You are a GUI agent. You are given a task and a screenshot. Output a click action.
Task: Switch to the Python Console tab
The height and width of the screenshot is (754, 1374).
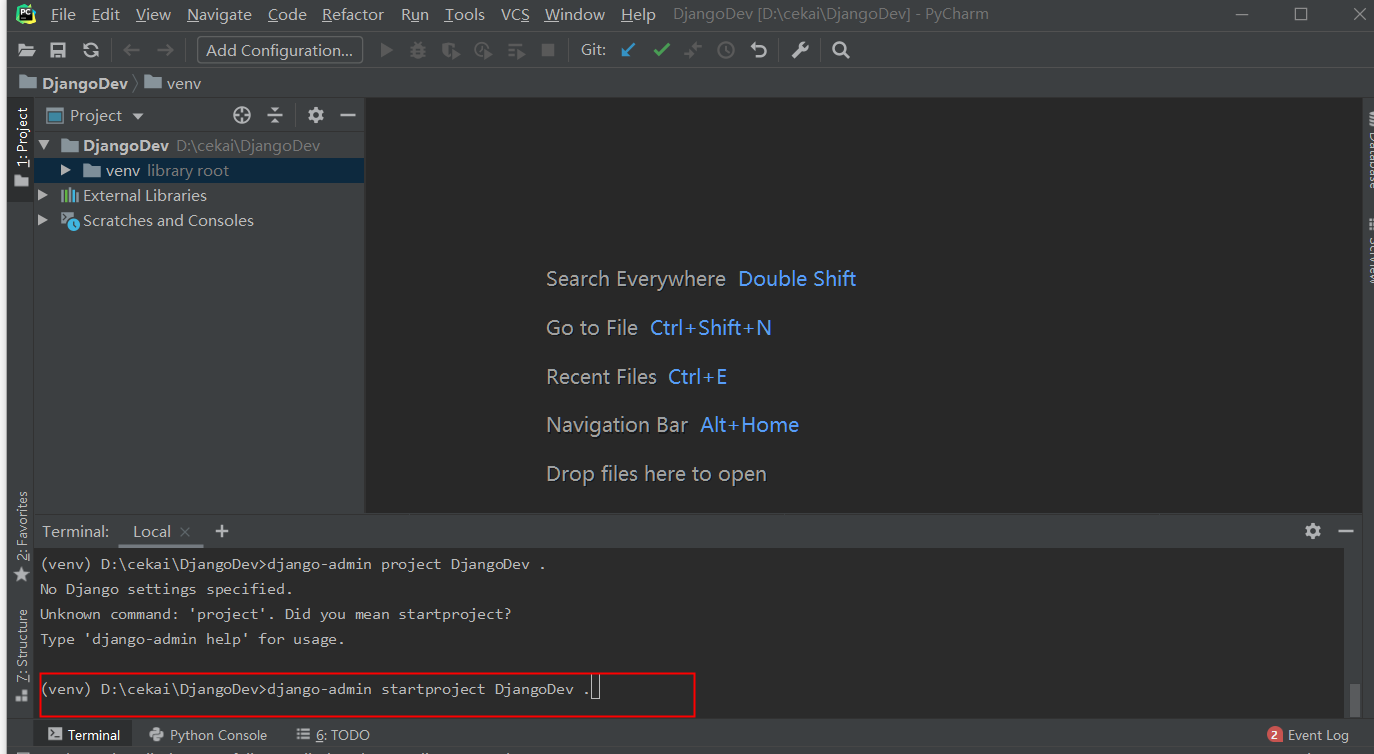point(208,735)
